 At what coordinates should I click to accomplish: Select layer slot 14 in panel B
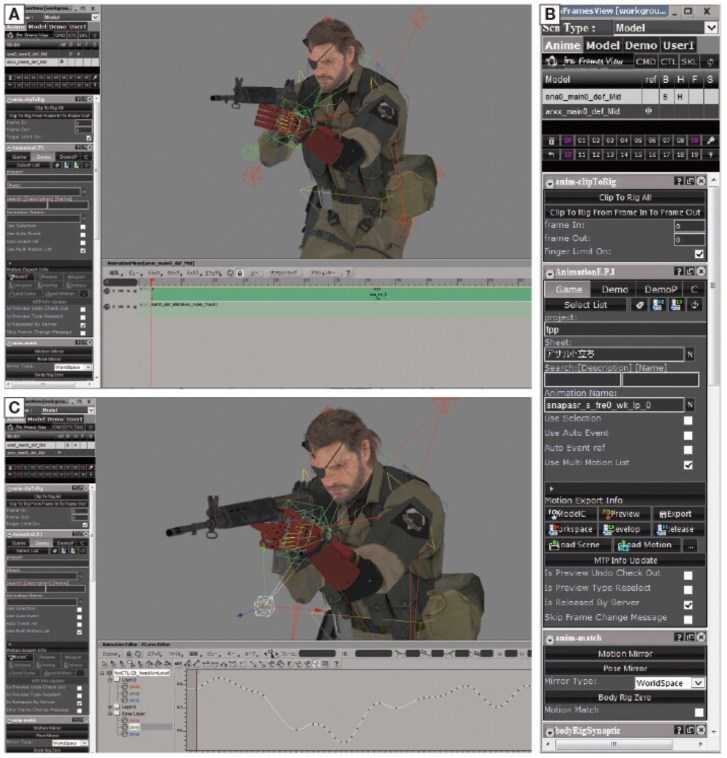(624, 155)
